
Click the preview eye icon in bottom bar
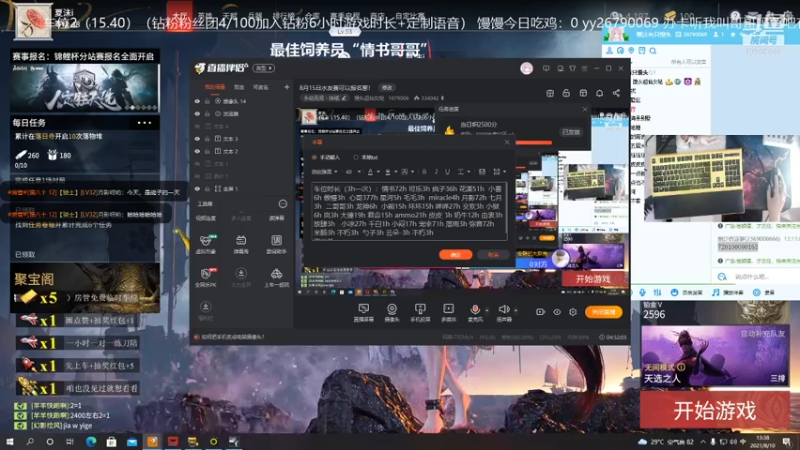pyautogui.click(x=557, y=312)
